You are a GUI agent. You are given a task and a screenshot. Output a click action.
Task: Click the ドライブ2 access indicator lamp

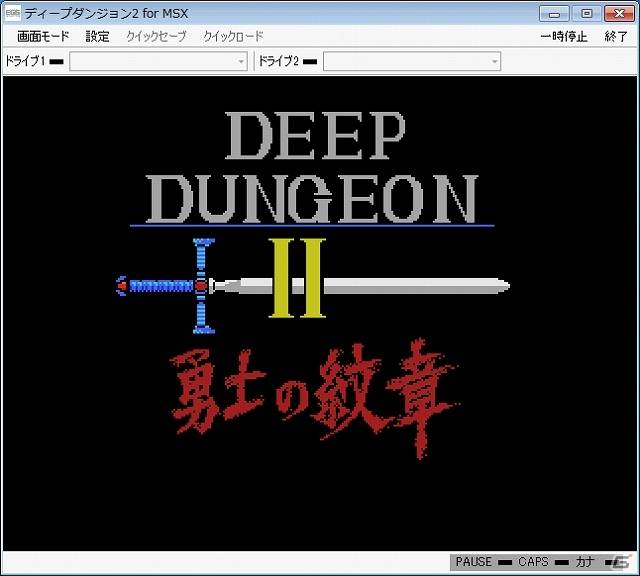click(x=310, y=62)
